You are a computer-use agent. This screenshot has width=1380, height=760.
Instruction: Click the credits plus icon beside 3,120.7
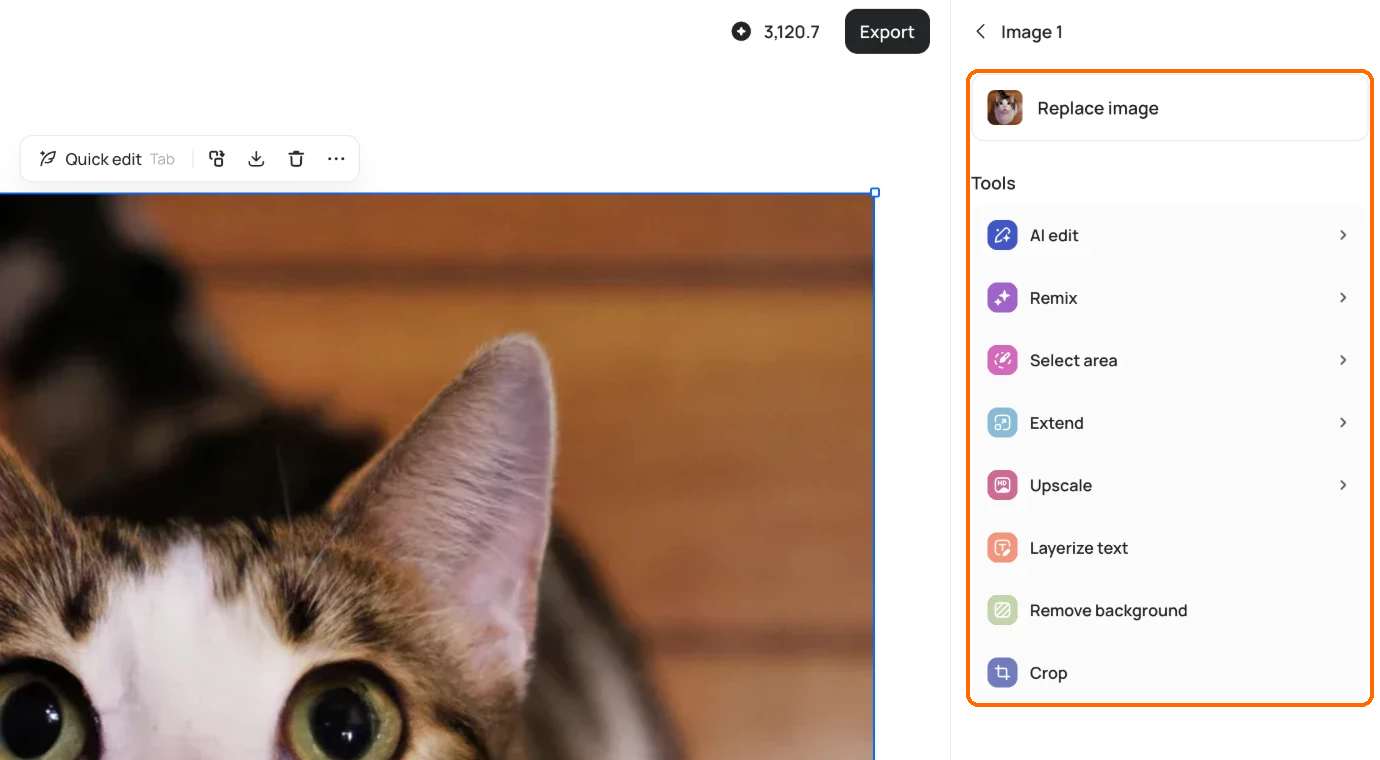(741, 32)
